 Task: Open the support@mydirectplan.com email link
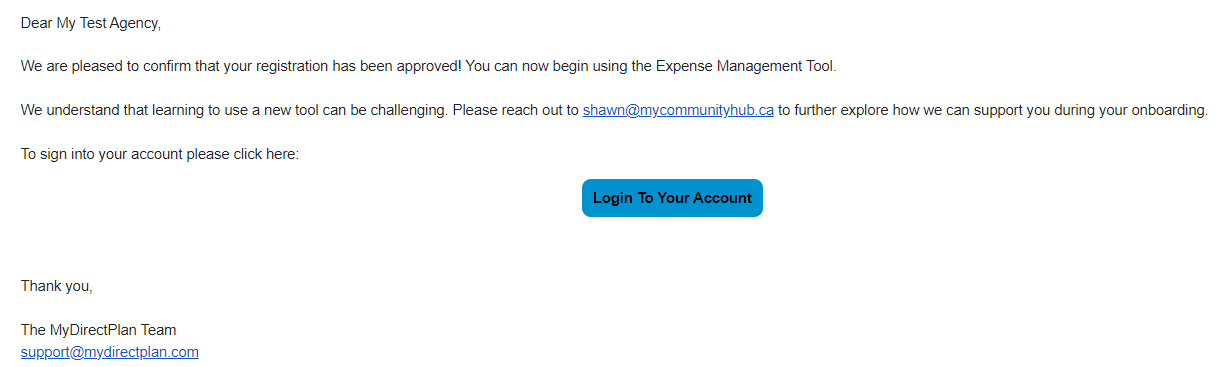(x=110, y=352)
